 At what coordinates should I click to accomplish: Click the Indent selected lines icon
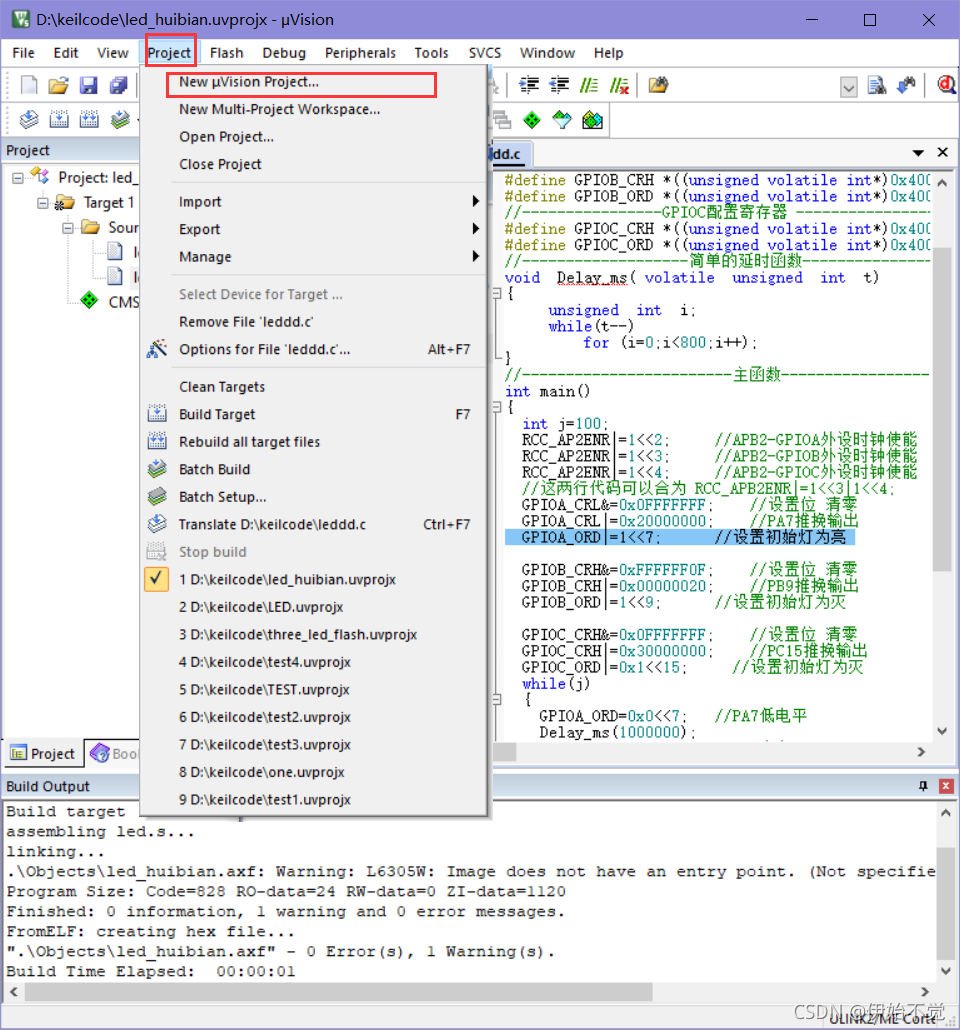point(529,85)
